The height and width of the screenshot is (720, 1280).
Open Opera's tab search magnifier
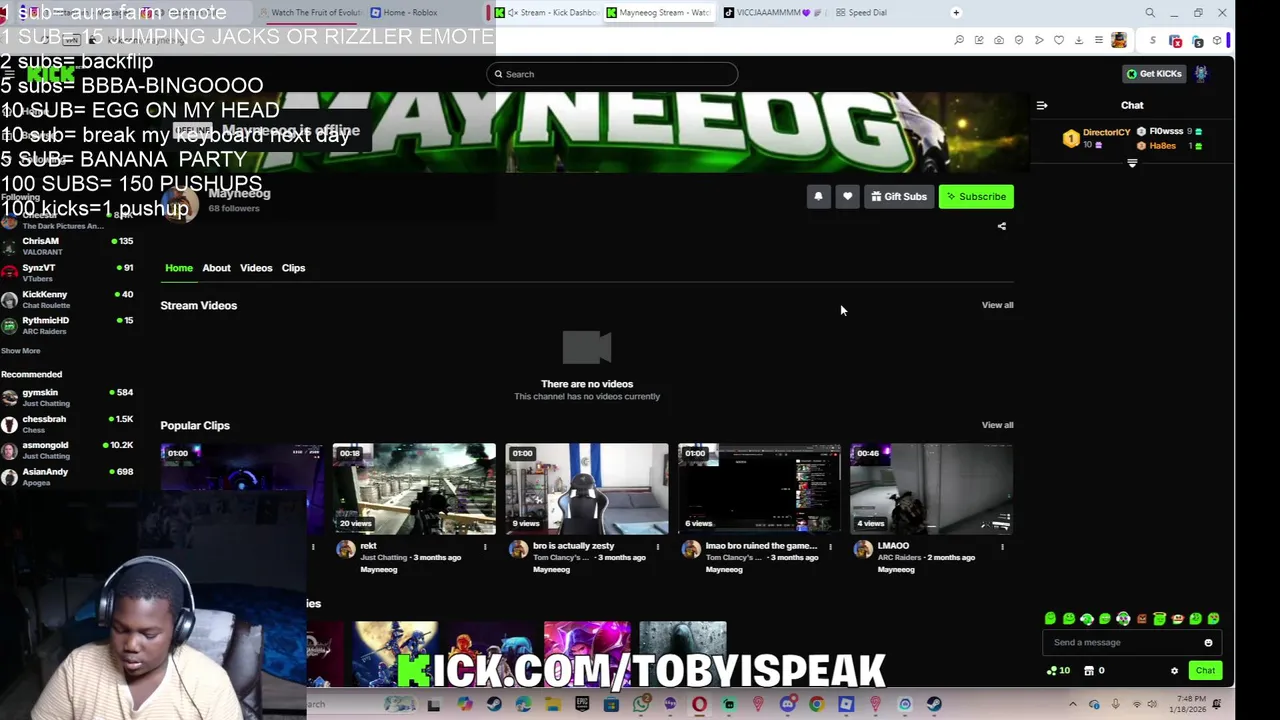pyautogui.click(x=1150, y=13)
